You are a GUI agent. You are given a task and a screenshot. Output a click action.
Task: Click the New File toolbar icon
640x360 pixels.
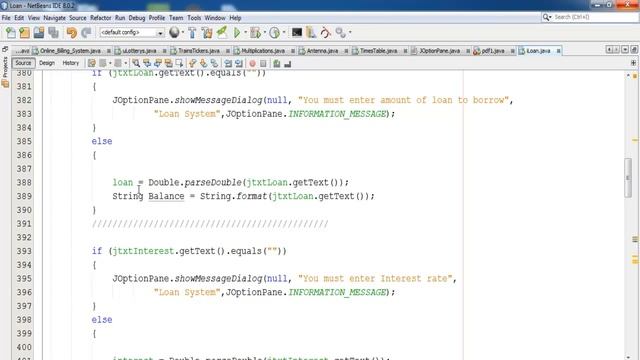[11, 32]
